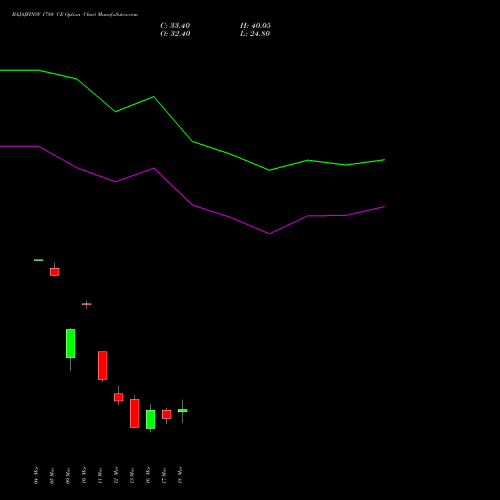Select the green candle for 16 Mar
This screenshot has width=500, height=500.
tap(151, 419)
